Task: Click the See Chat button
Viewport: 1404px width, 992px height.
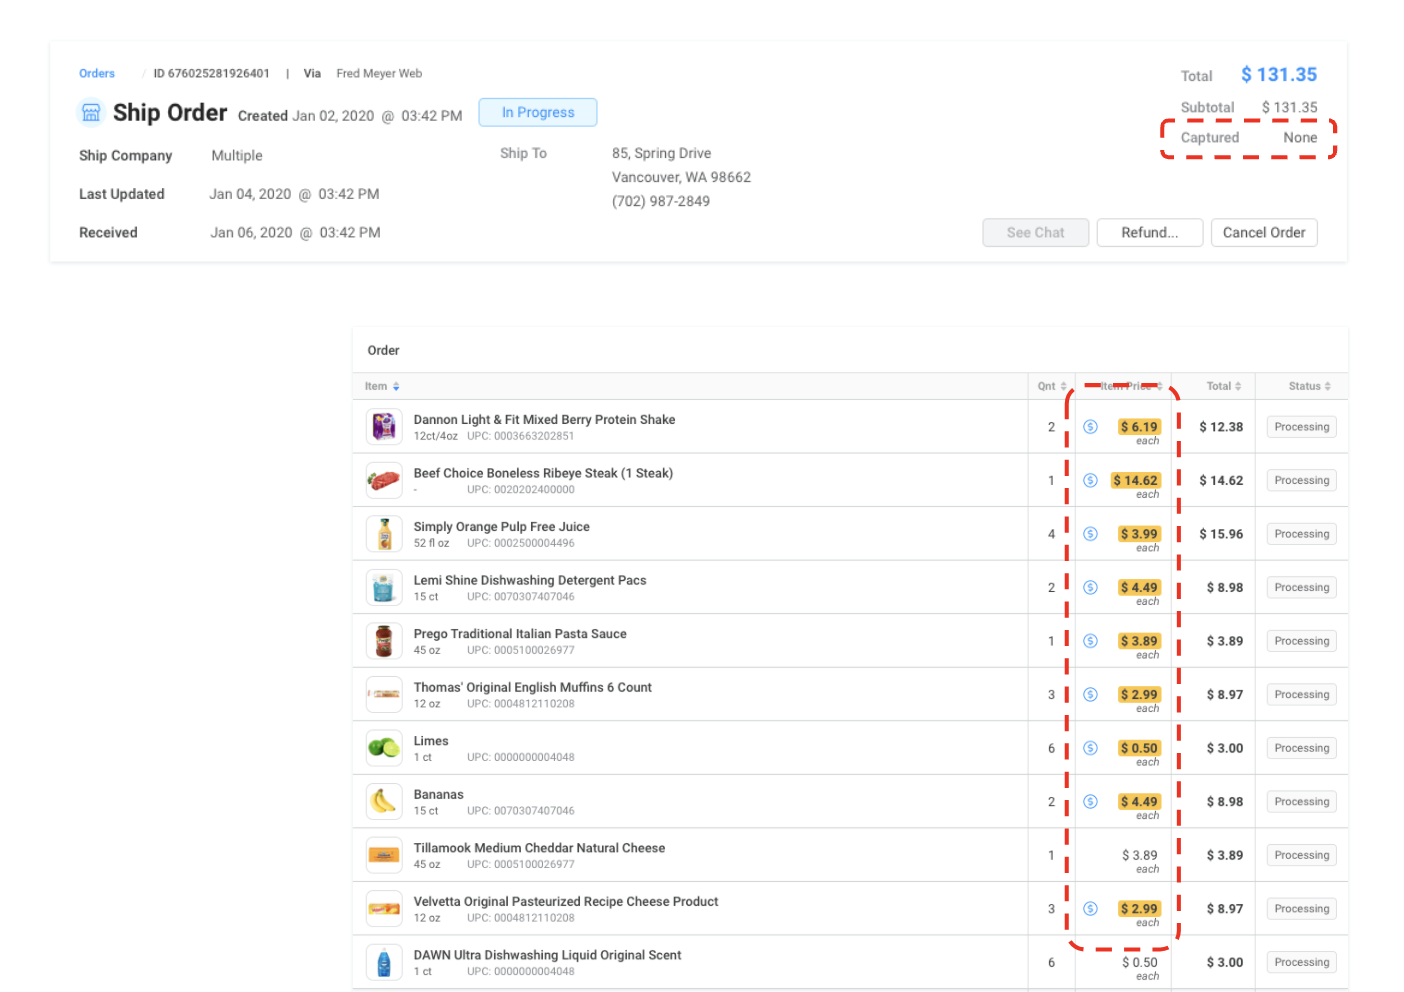Action: tap(1035, 233)
